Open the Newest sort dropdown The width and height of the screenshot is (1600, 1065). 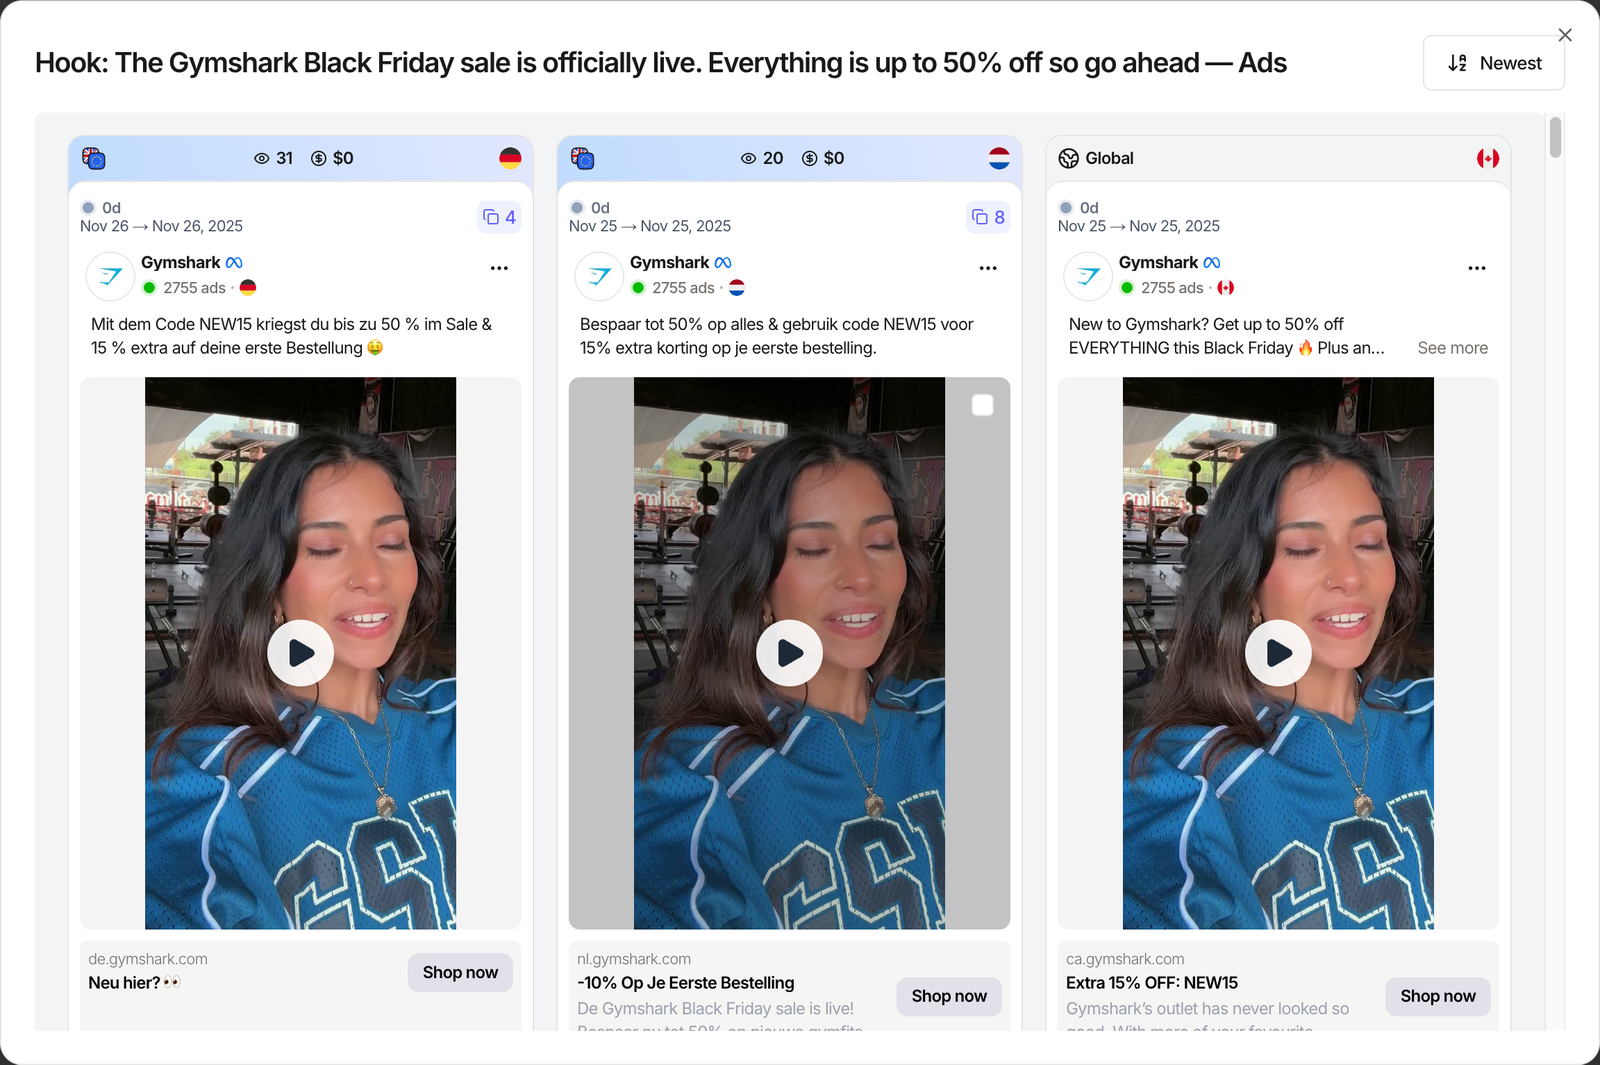point(1494,63)
